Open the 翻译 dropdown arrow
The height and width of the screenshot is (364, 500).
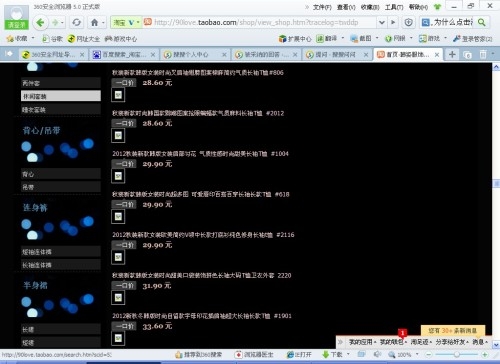pyautogui.click(x=343, y=38)
